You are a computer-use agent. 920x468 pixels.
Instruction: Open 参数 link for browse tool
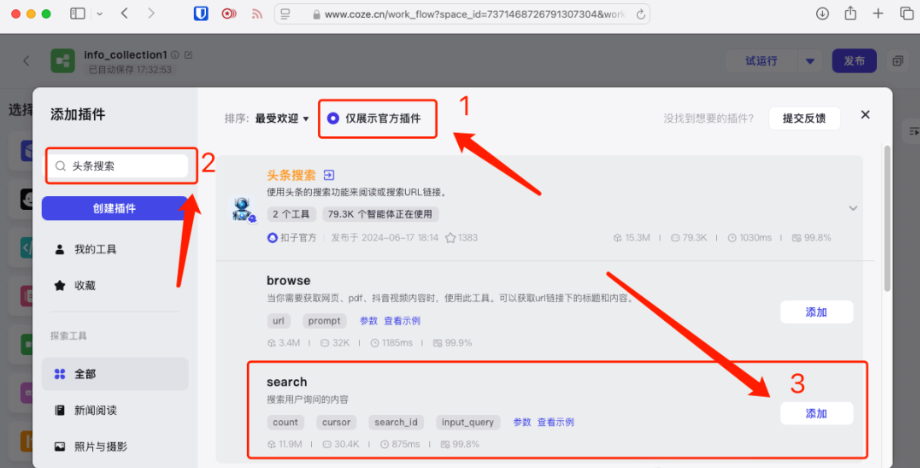pos(368,321)
